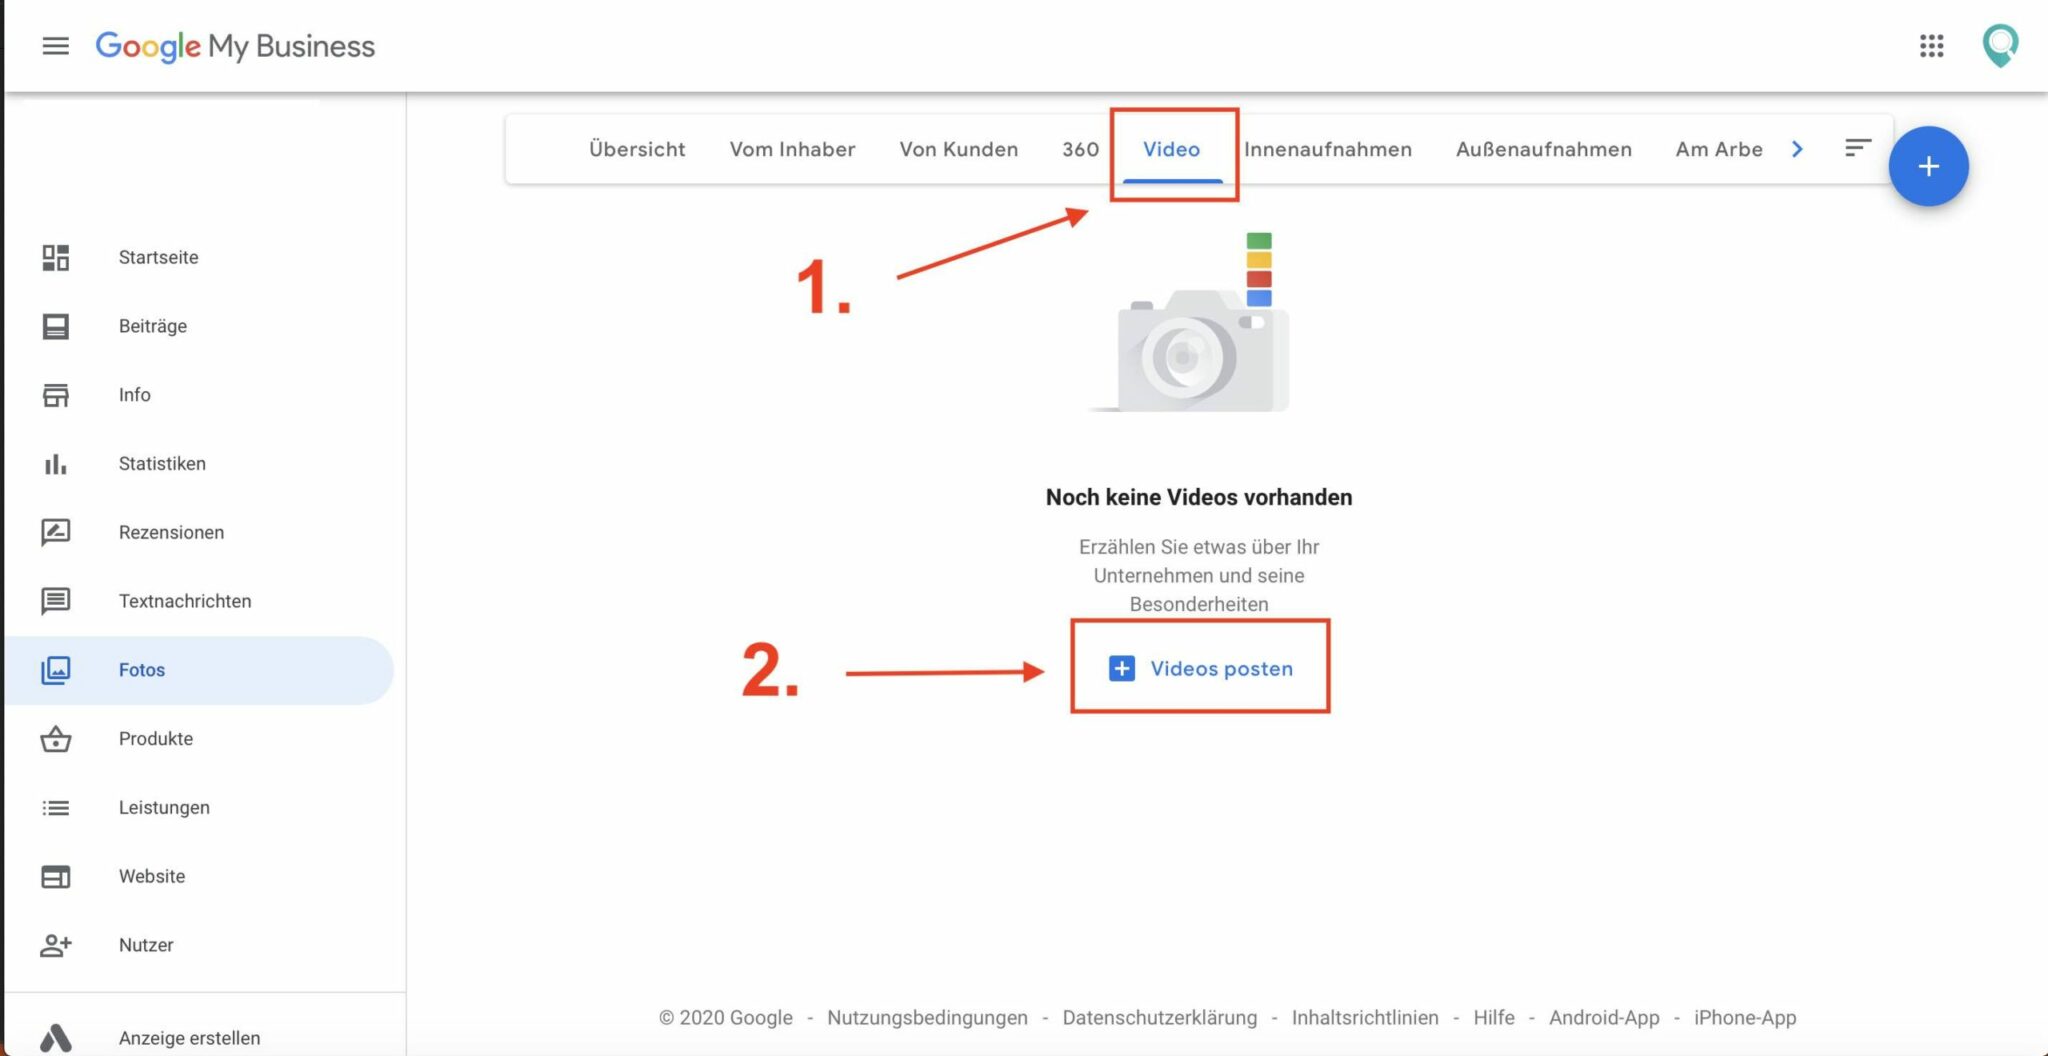Open the Datenschutzerklärung footer link
The width and height of the screenshot is (2048, 1056).
(x=1159, y=1017)
